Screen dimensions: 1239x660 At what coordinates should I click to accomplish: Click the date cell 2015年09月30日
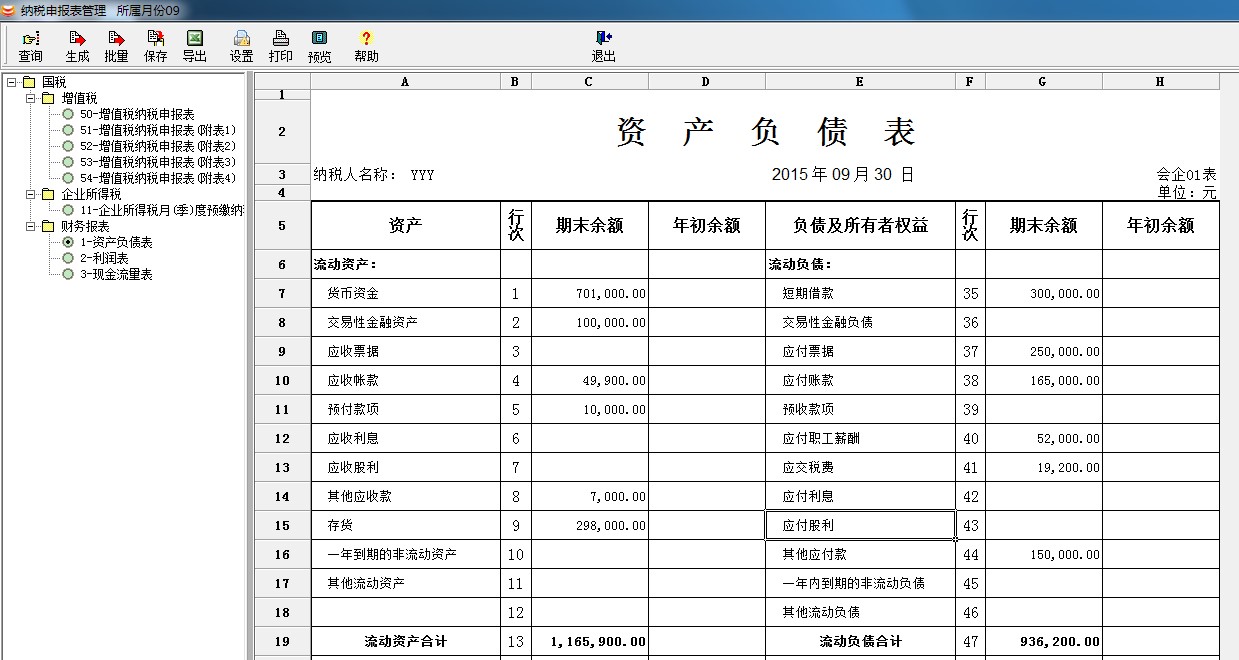(x=843, y=174)
